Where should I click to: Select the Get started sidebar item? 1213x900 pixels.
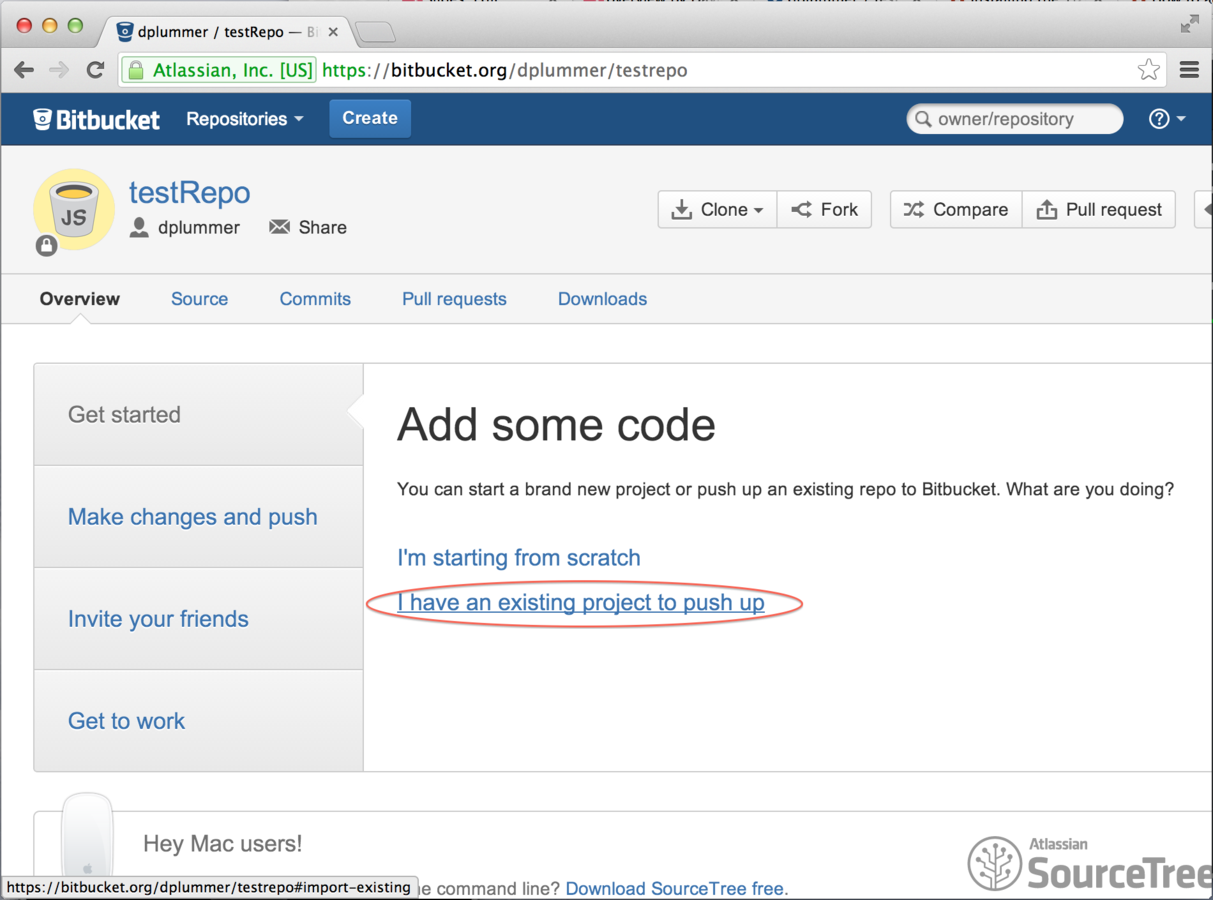(199, 415)
